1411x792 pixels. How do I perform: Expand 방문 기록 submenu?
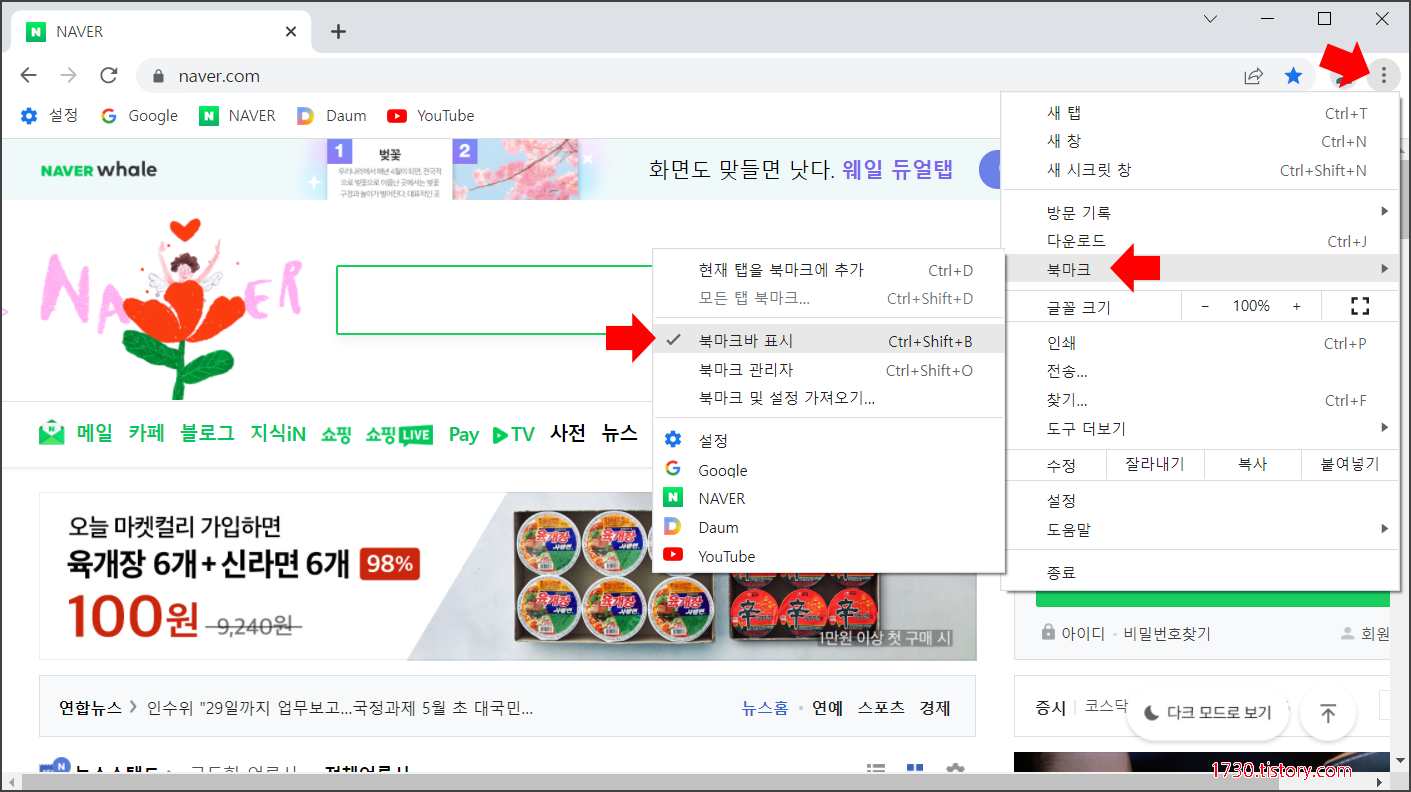(1200, 212)
